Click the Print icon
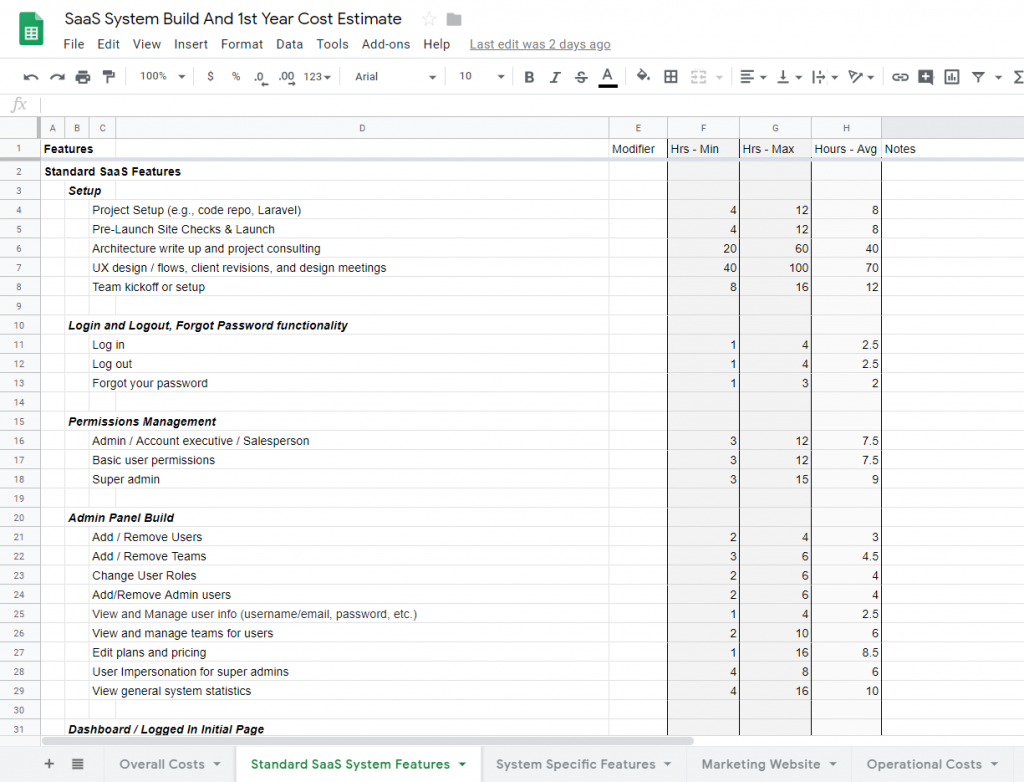Viewport: 1024px width, 782px height. click(83, 77)
